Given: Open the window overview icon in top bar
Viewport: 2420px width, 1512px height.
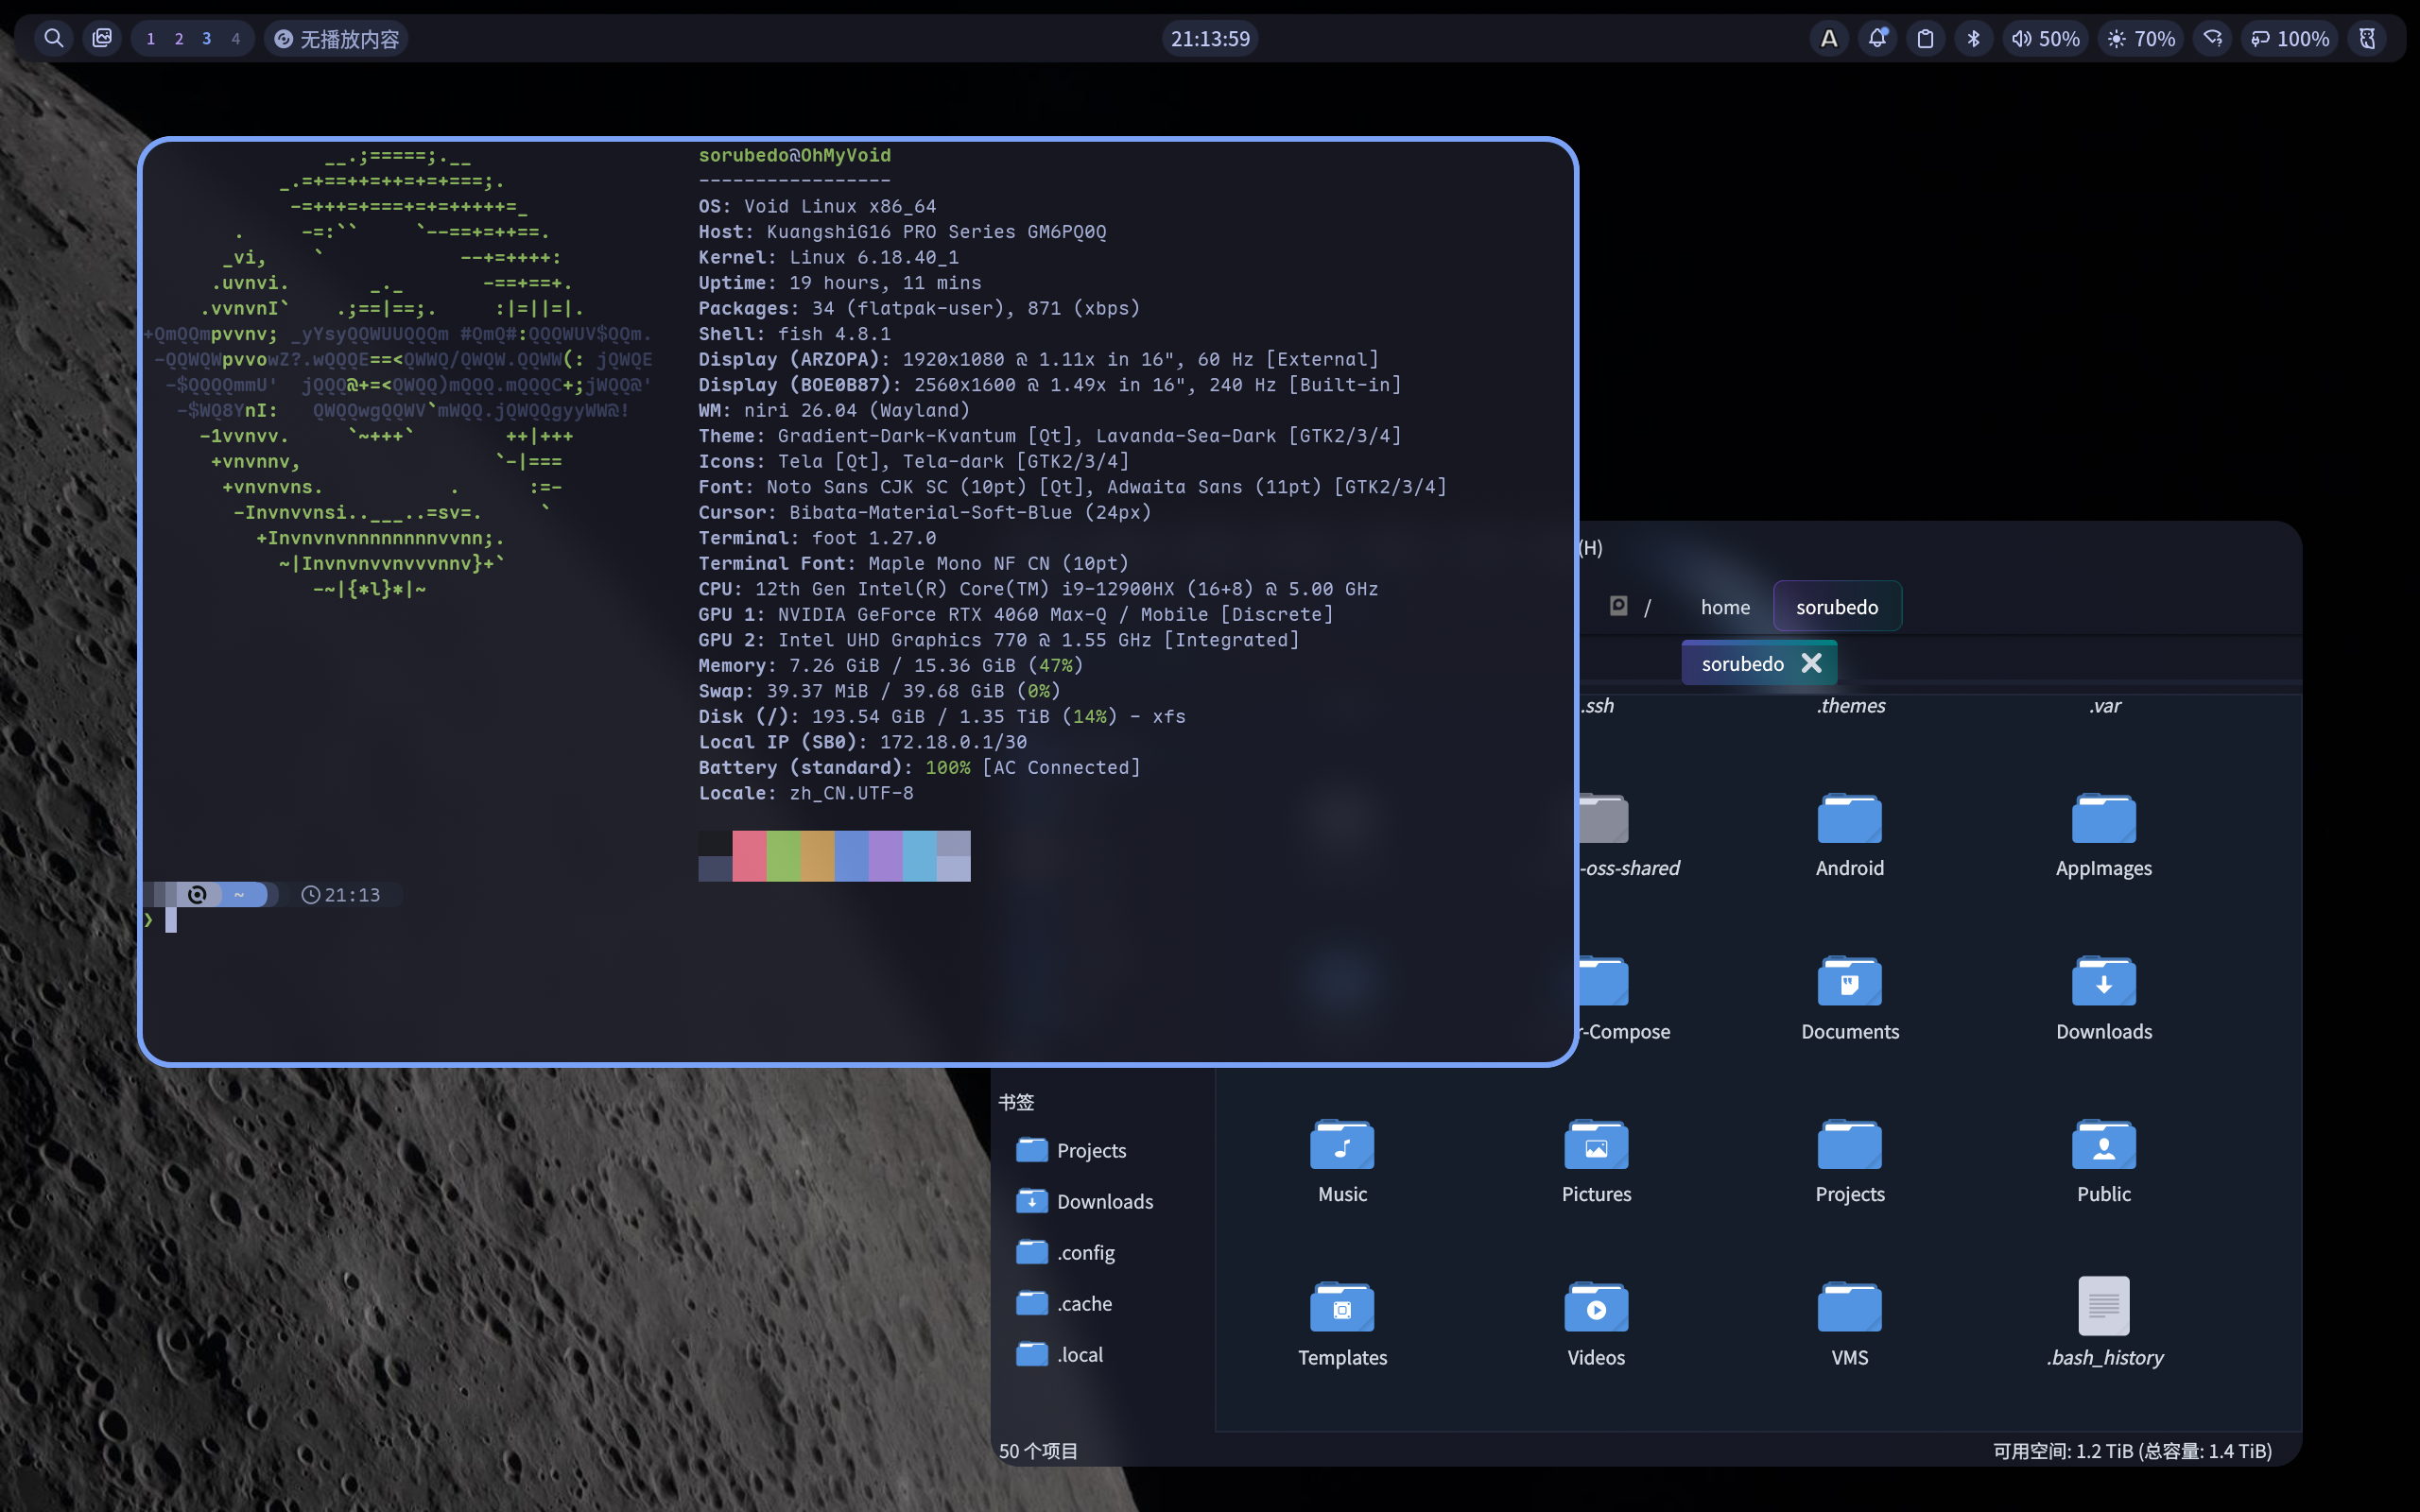Looking at the screenshot, I should click(102, 38).
